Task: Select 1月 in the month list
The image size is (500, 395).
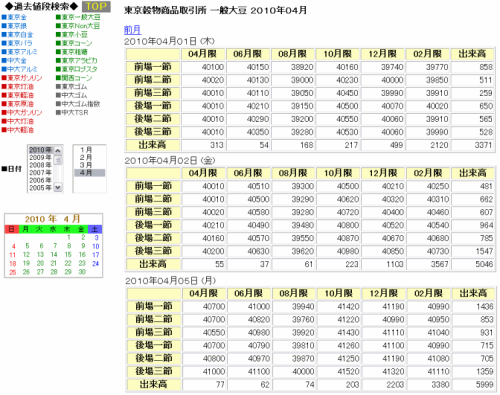Action: (x=86, y=150)
